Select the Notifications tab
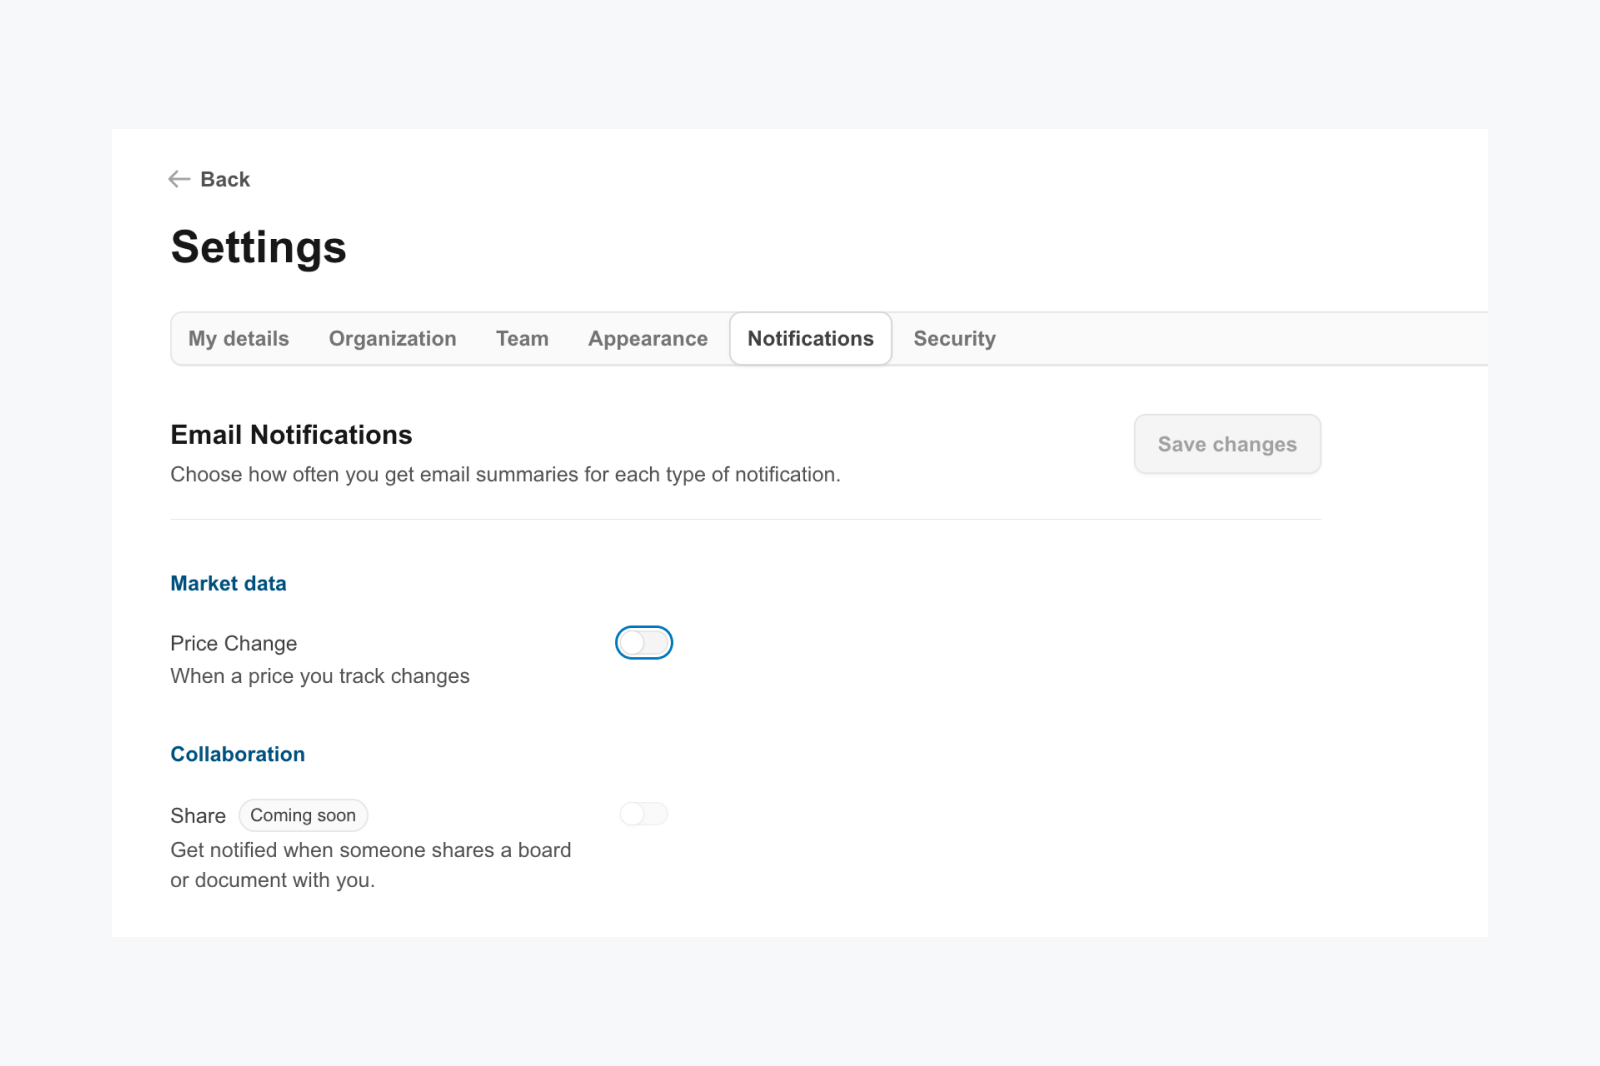1600x1066 pixels. tap(811, 339)
